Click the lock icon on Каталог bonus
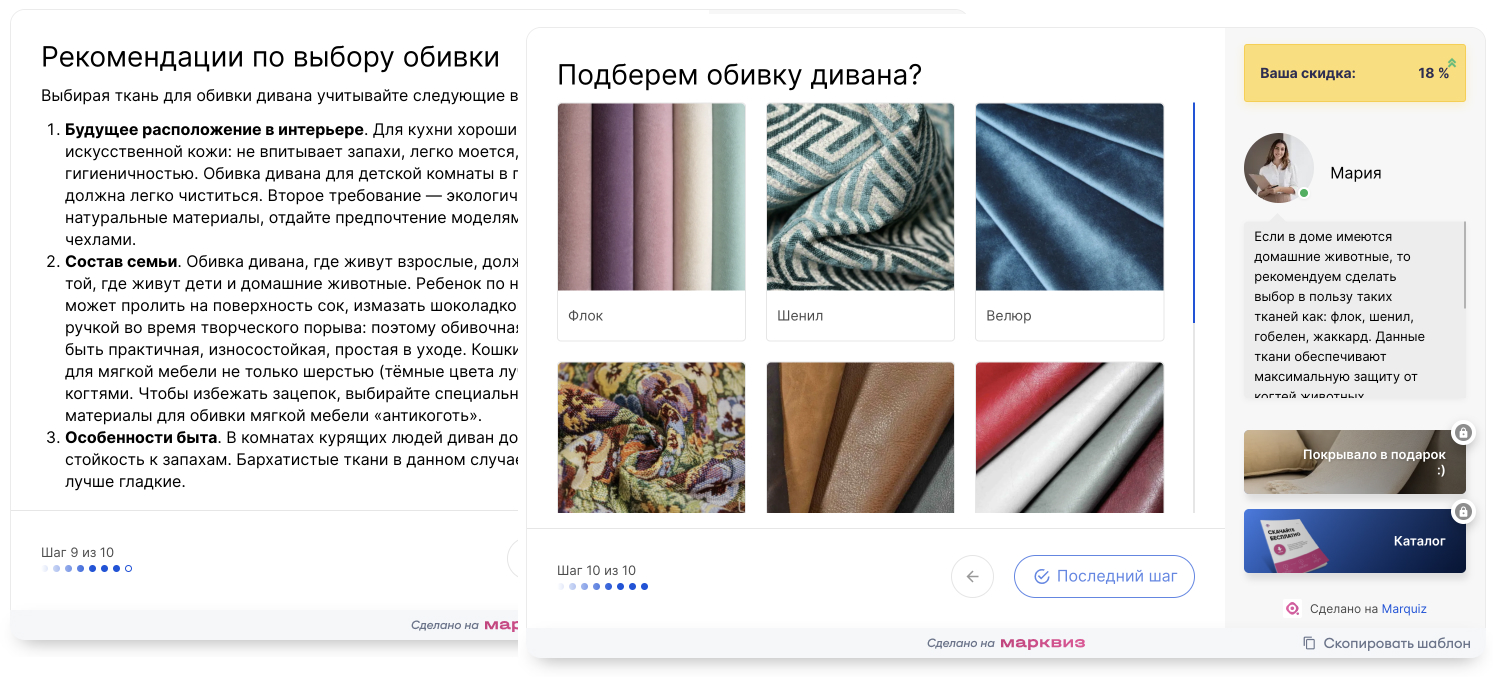 click(x=1463, y=512)
